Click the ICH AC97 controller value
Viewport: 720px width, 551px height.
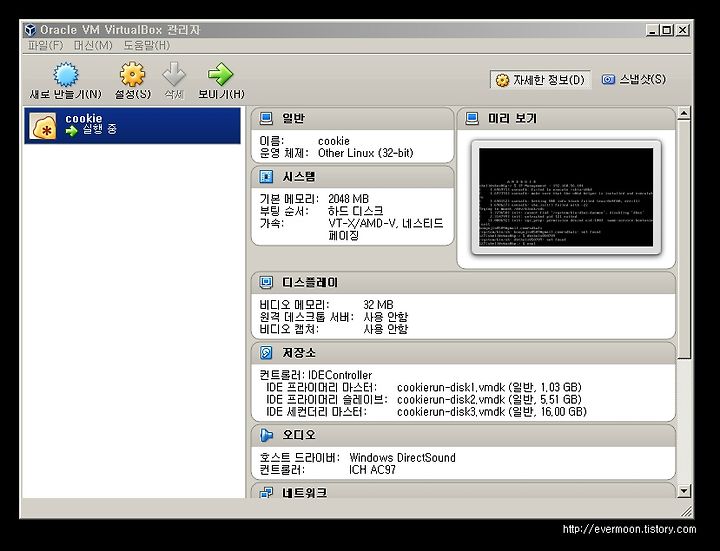click(372, 470)
